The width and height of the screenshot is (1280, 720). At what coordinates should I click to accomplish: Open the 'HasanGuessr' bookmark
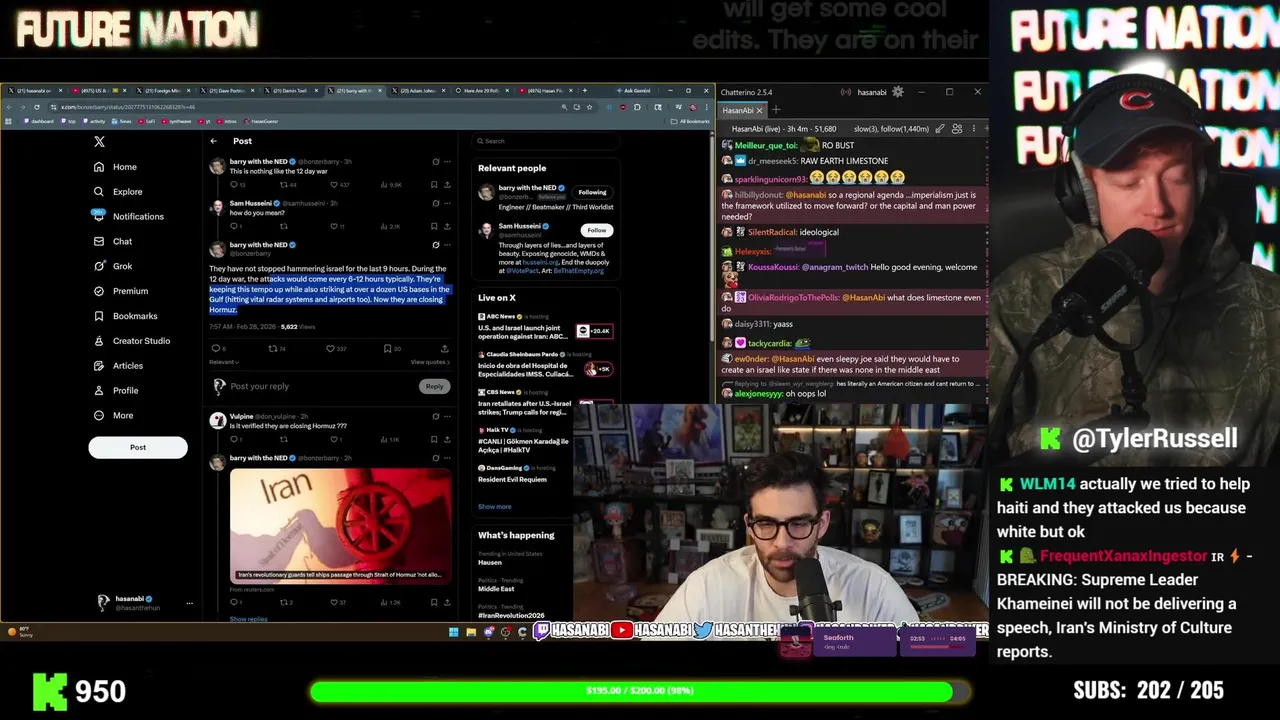(x=260, y=121)
